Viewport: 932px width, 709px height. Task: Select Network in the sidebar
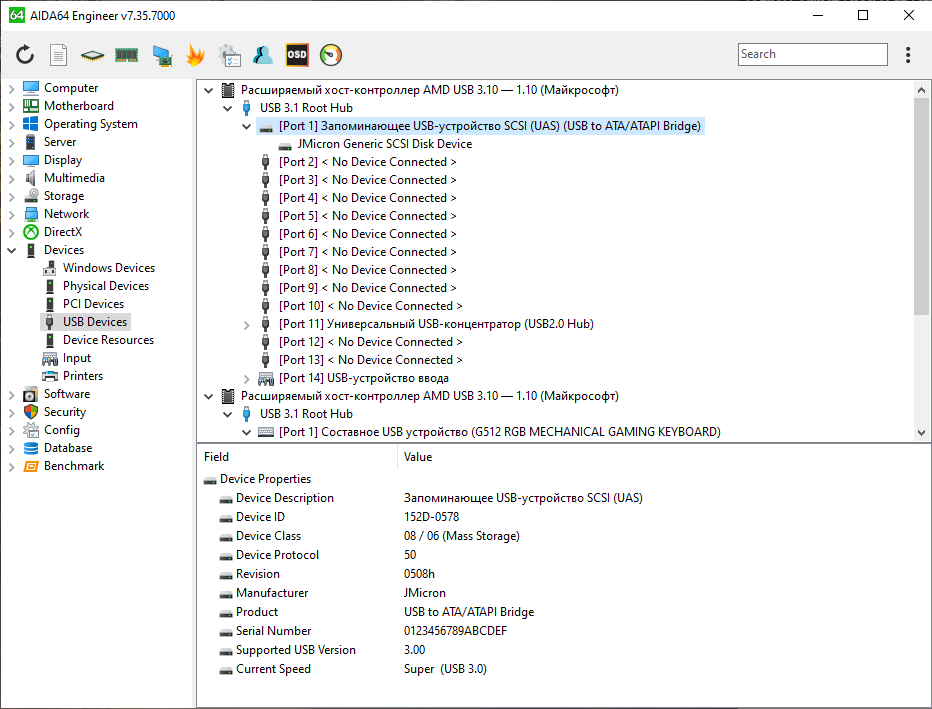tap(67, 214)
